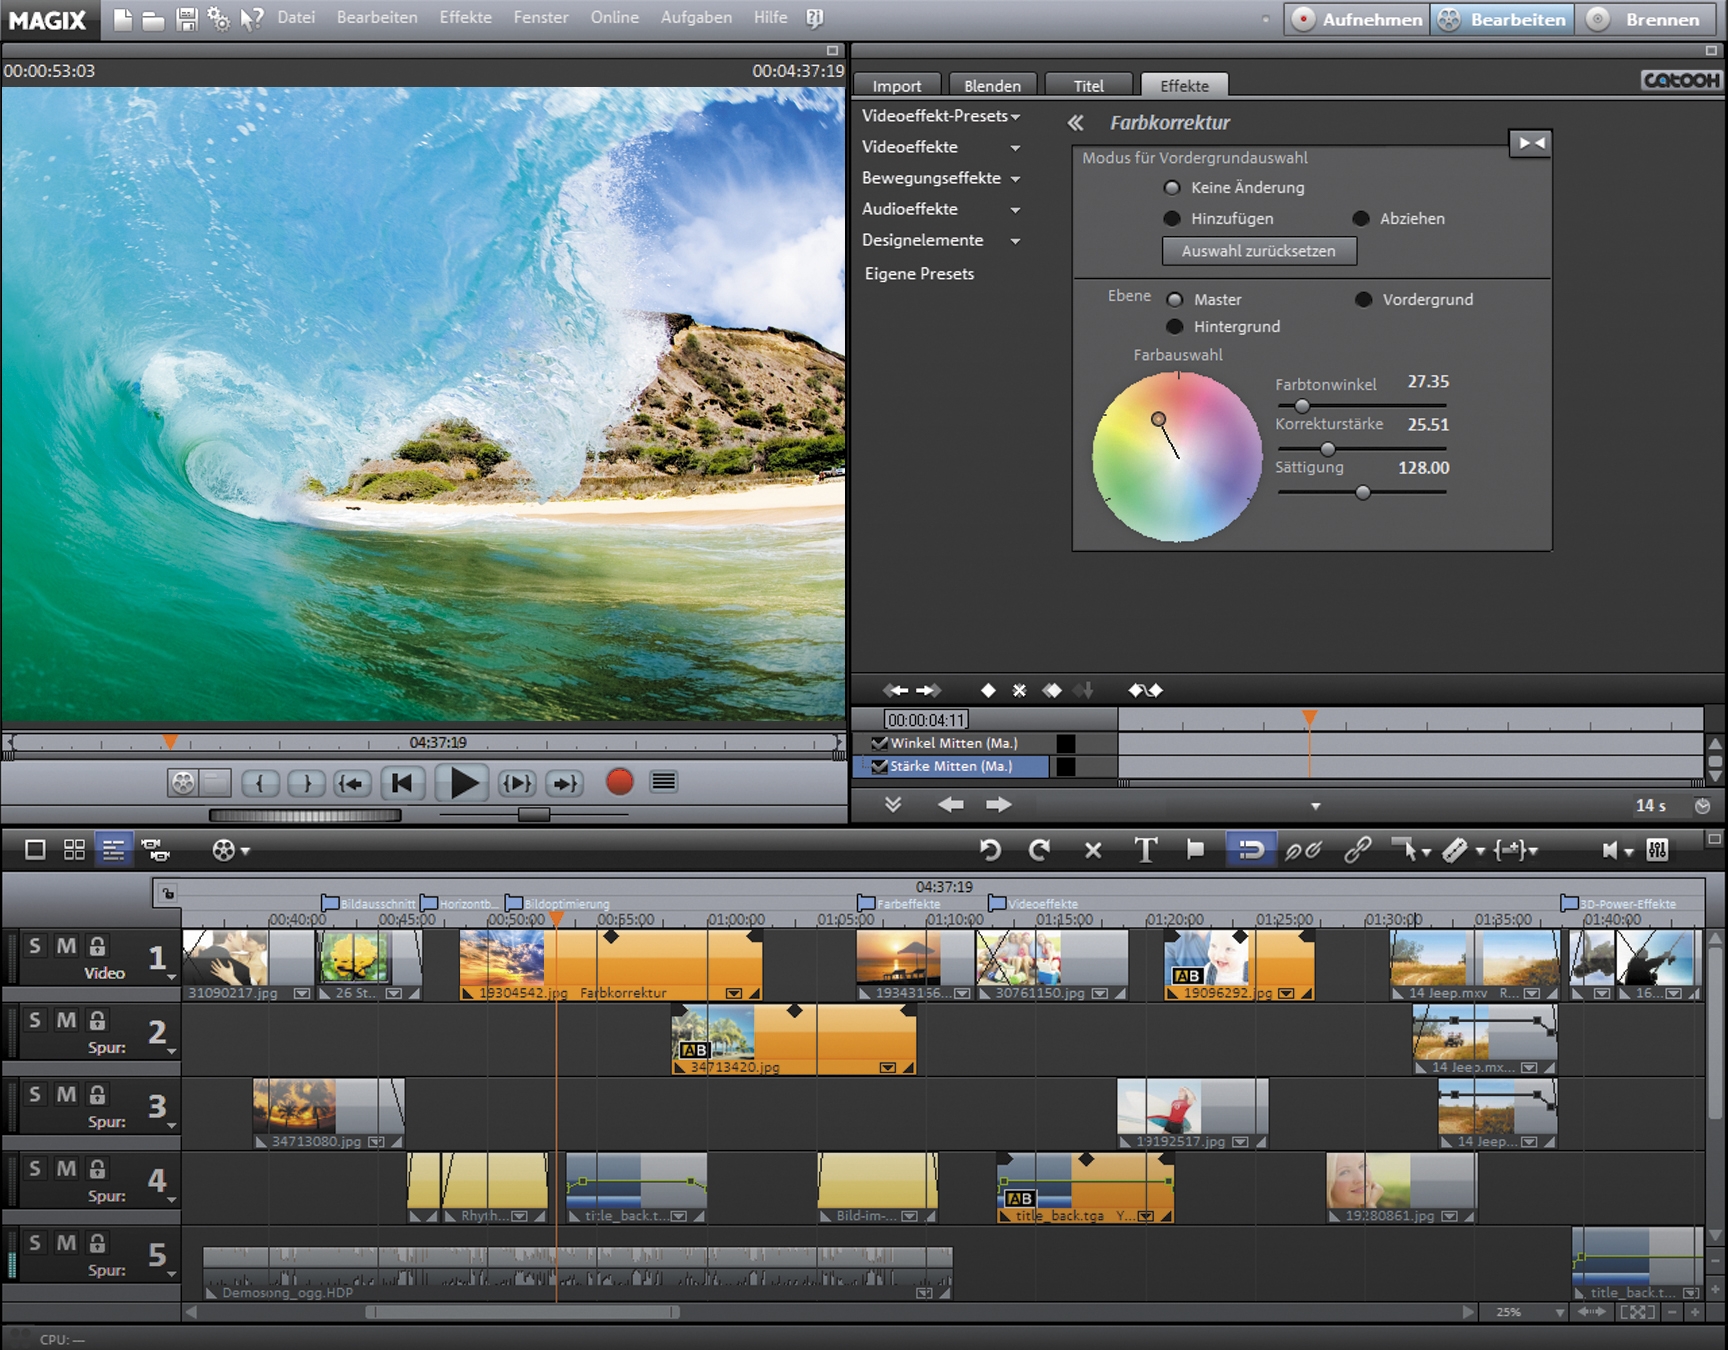Screen dimensions: 1728x1350
Task: Open the Effekte menu
Action: [x=465, y=17]
